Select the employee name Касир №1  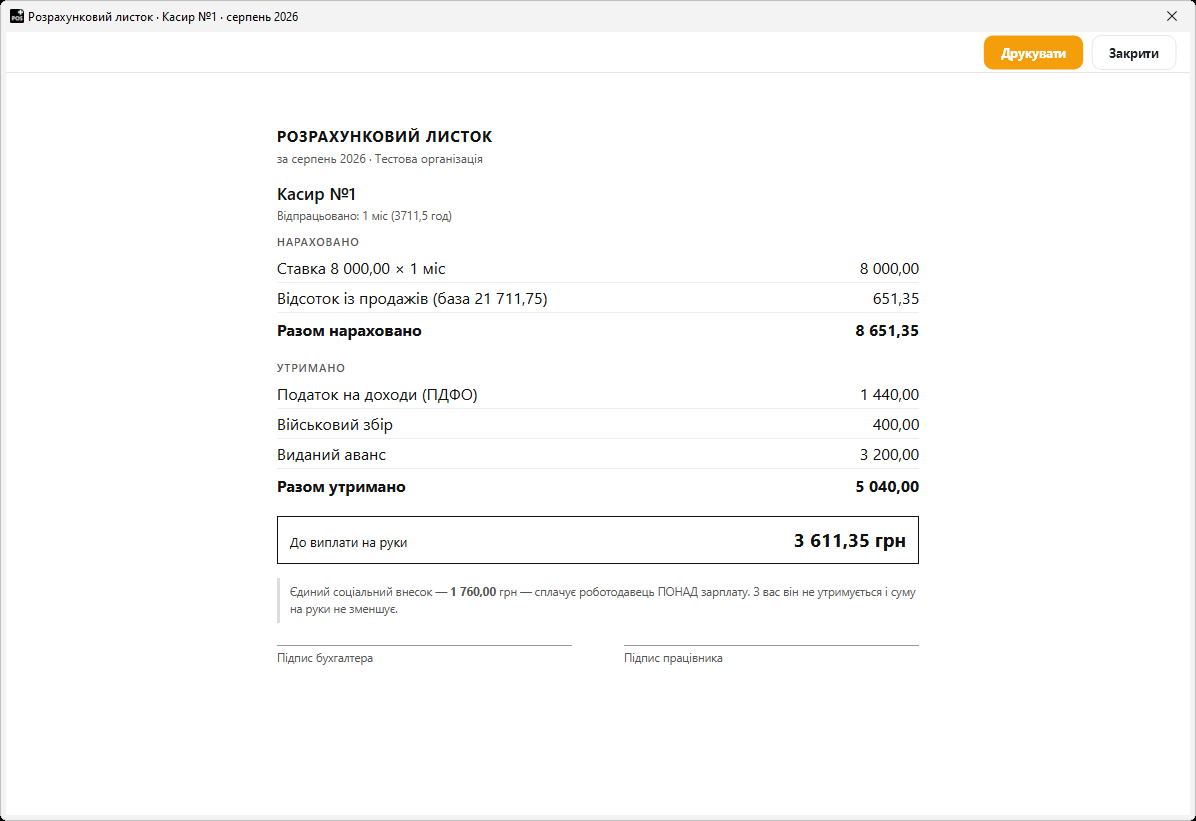(x=317, y=194)
